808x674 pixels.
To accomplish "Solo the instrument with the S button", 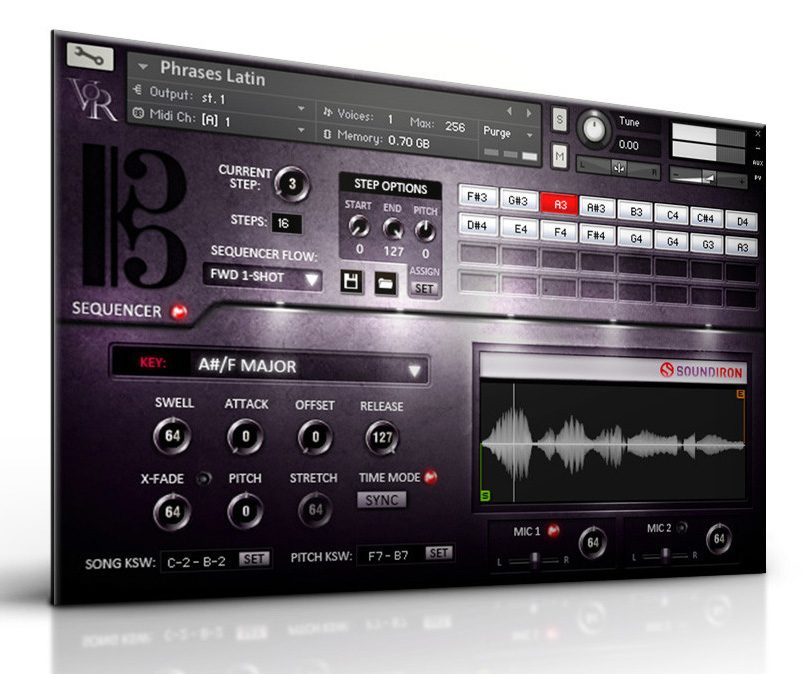I will click(x=560, y=120).
